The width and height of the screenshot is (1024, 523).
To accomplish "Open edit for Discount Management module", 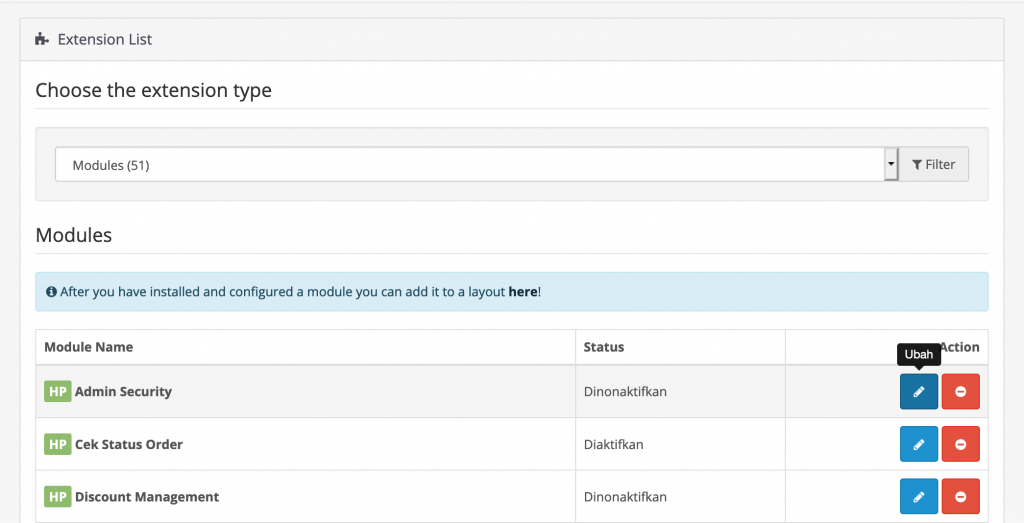I will point(918,496).
